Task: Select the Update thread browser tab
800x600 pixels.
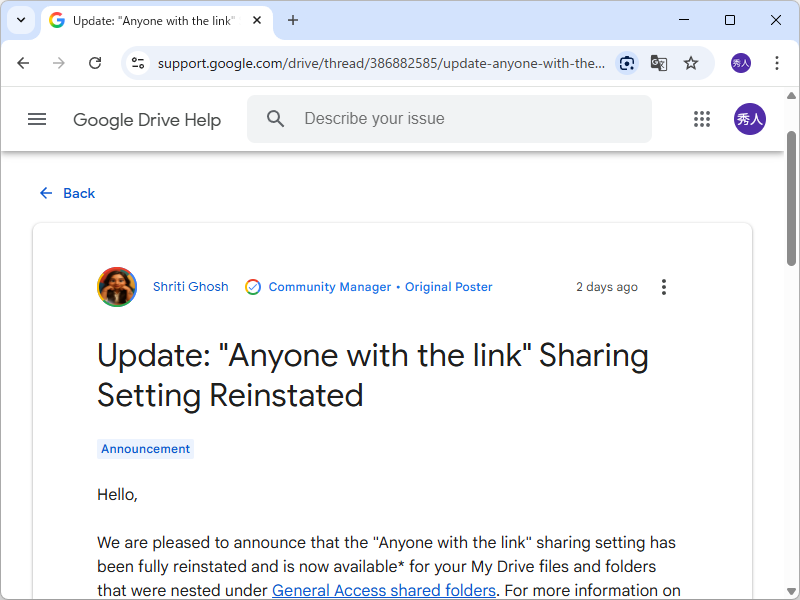Action: [150, 20]
